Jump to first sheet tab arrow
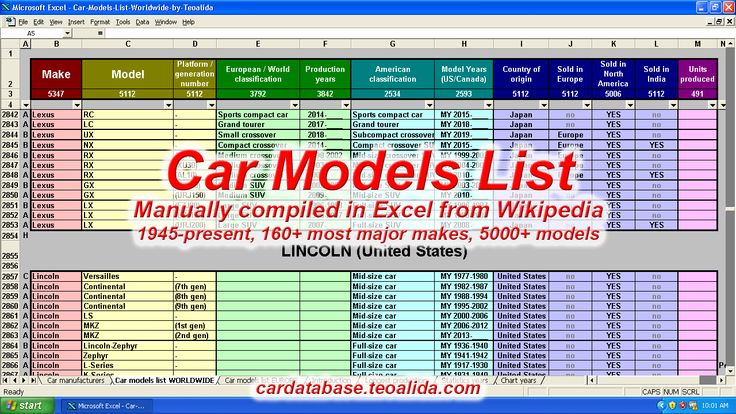 click(5, 380)
